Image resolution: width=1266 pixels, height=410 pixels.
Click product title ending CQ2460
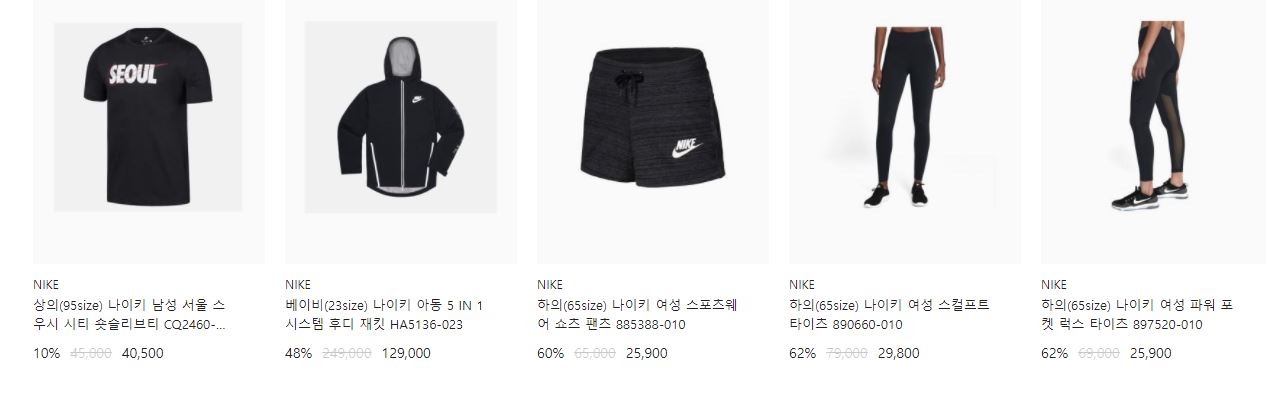129,315
